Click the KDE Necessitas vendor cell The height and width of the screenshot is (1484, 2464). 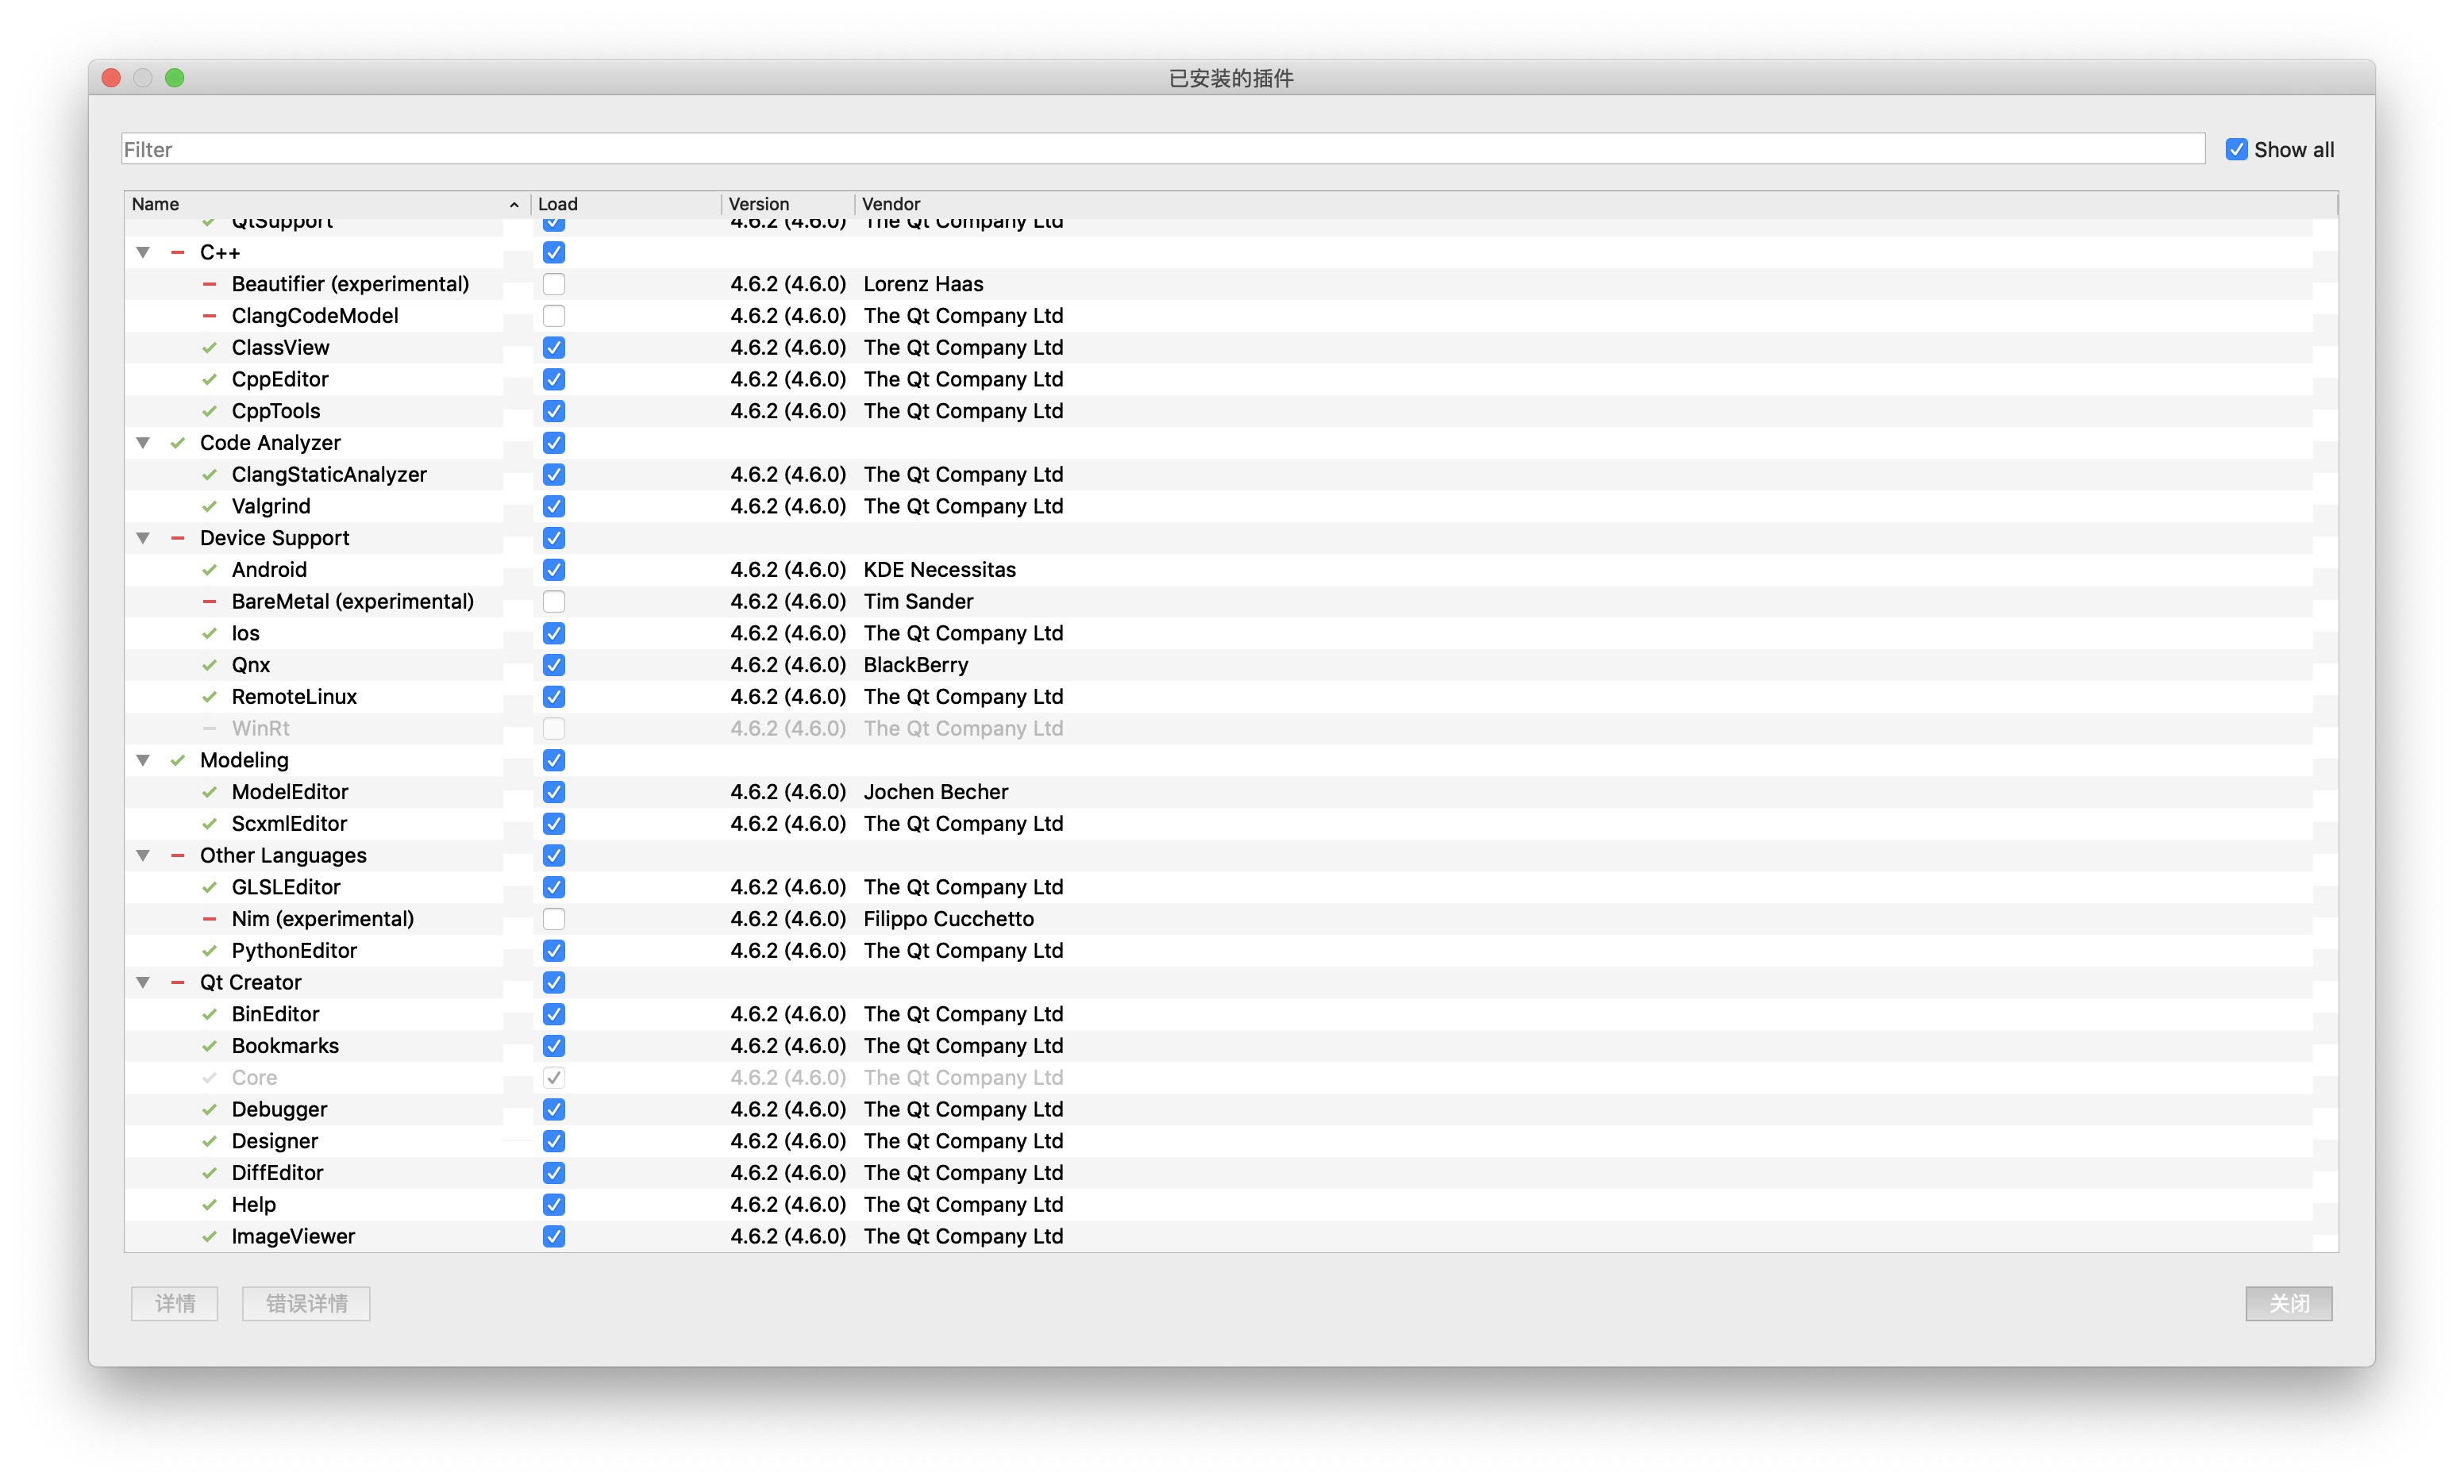click(939, 570)
